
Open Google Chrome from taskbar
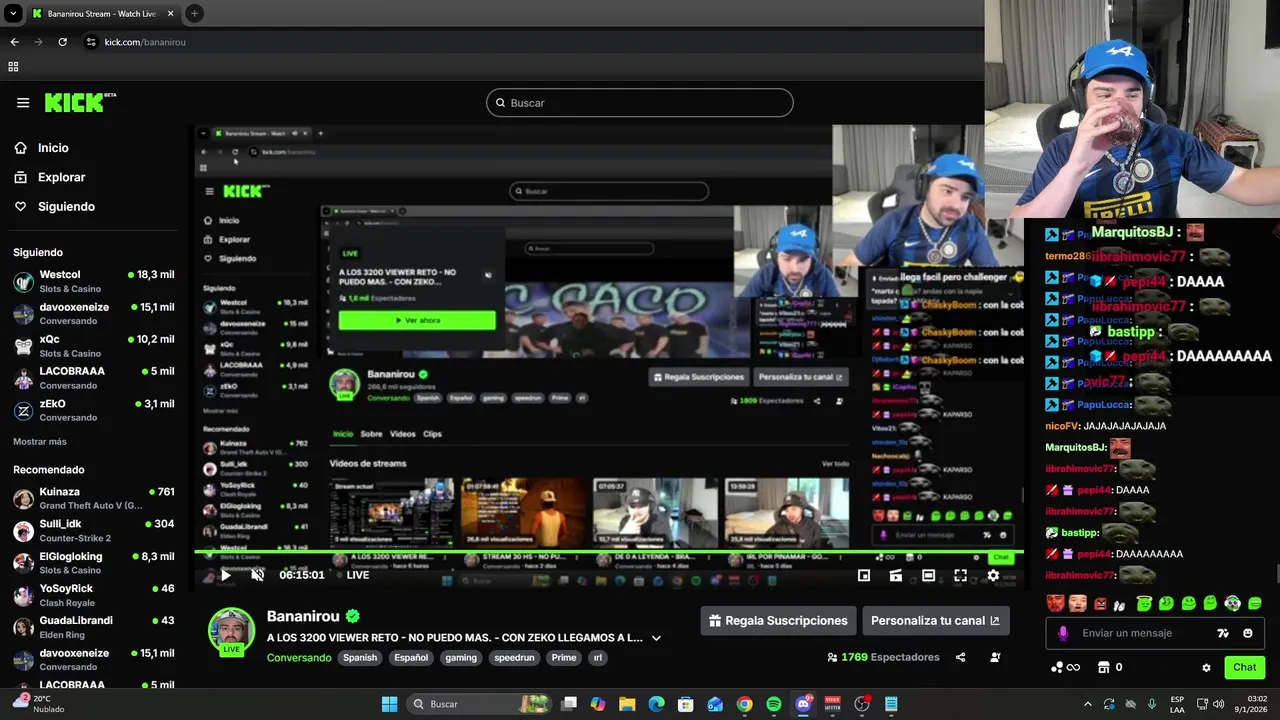click(744, 704)
